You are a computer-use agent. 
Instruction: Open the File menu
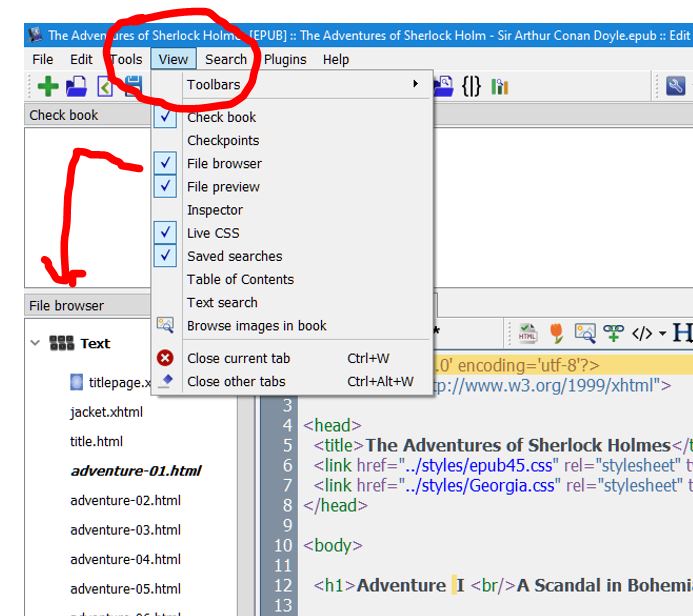[x=42, y=59]
